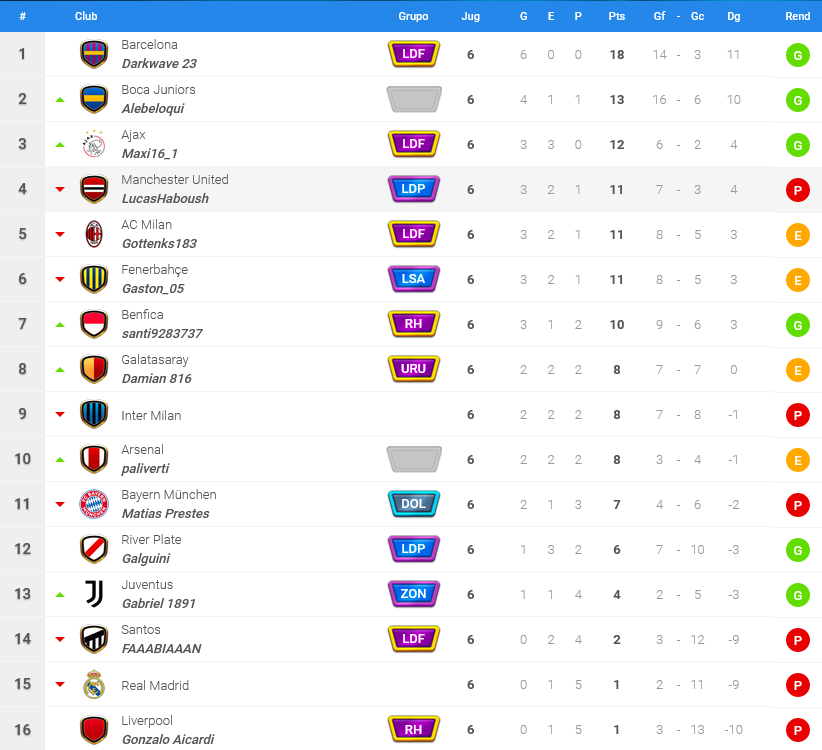This screenshot has width=822, height=750.
Task: Select the Rend column header
Action: pos(797,16)
